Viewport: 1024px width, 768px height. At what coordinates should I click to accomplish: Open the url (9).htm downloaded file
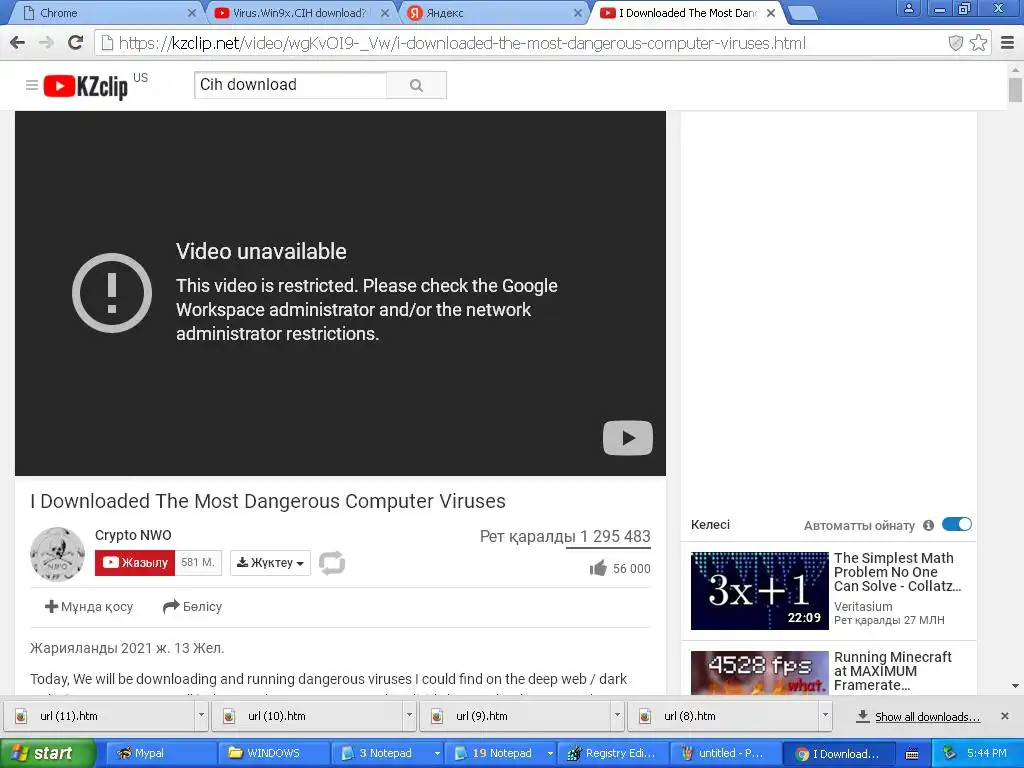(x=516, y=716)
